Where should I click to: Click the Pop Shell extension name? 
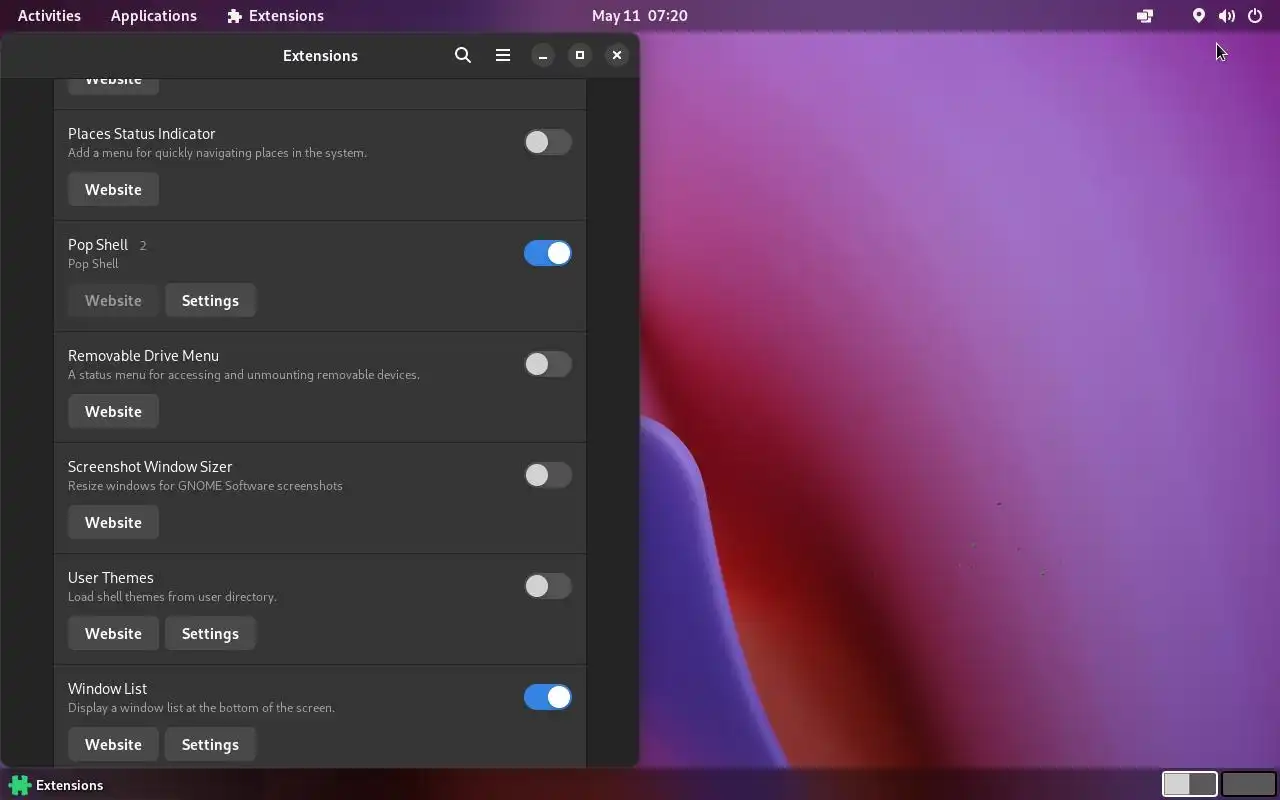click(98, 245)
